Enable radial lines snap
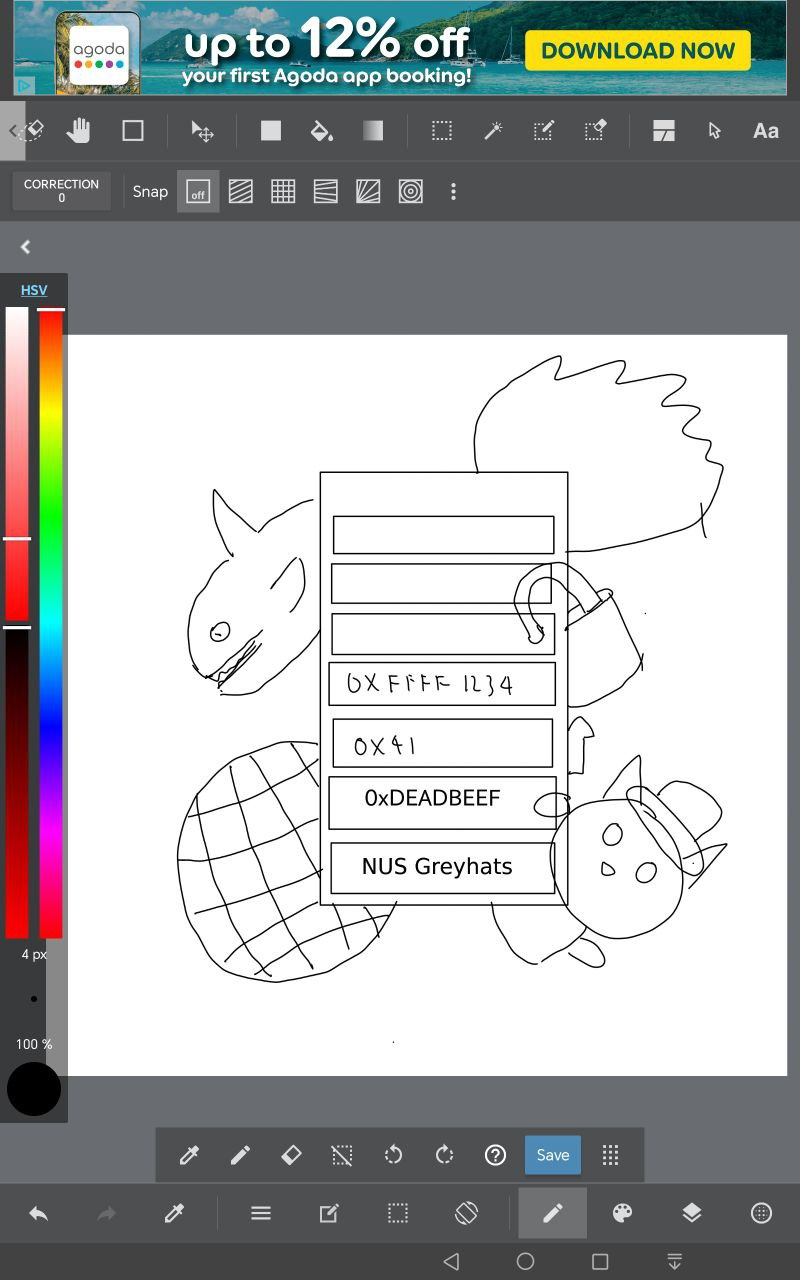The height and width of the screenshot is (1280, 800). [x=368, y=192]
